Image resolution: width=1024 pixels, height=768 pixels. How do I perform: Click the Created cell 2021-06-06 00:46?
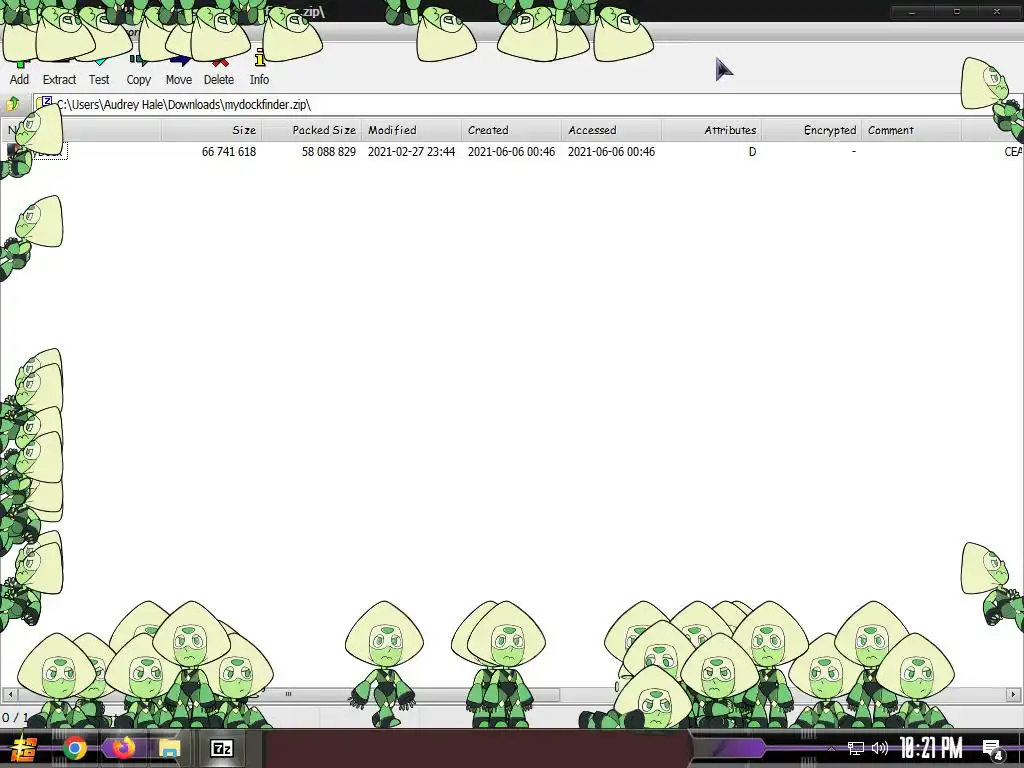[511, 152]
